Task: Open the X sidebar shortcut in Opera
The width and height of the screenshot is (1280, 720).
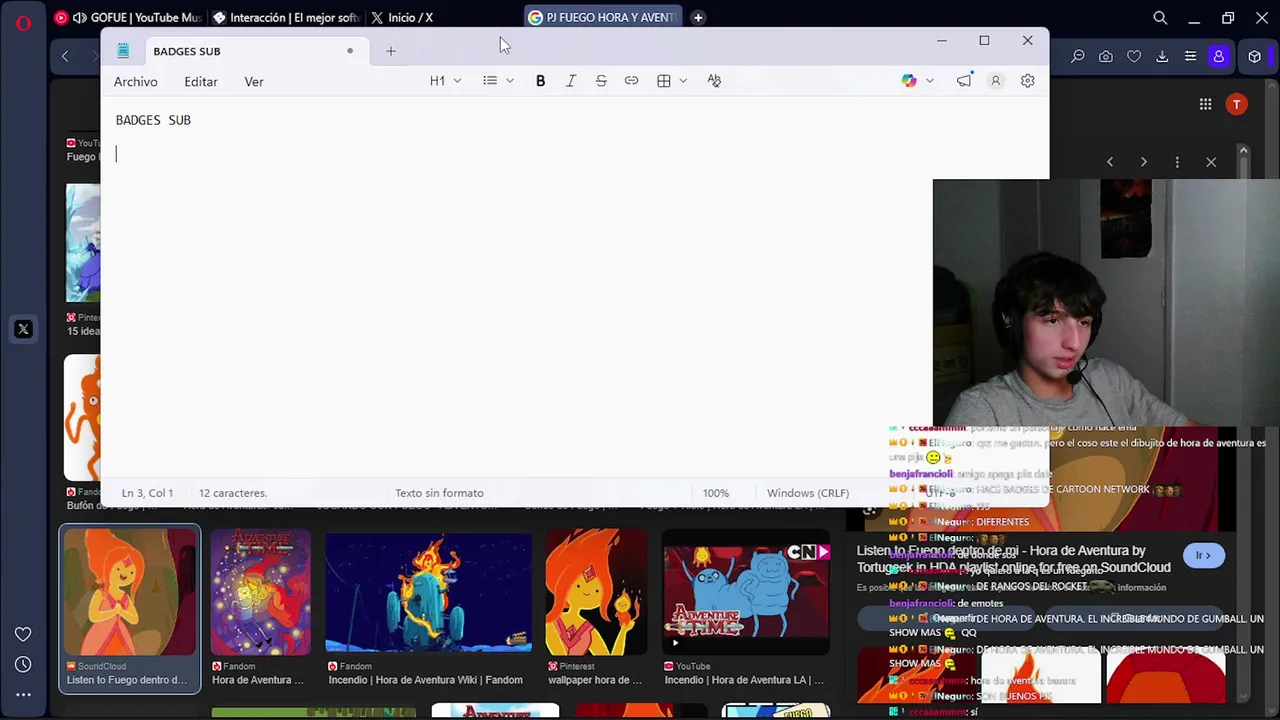Action: (x=23, y=329)
